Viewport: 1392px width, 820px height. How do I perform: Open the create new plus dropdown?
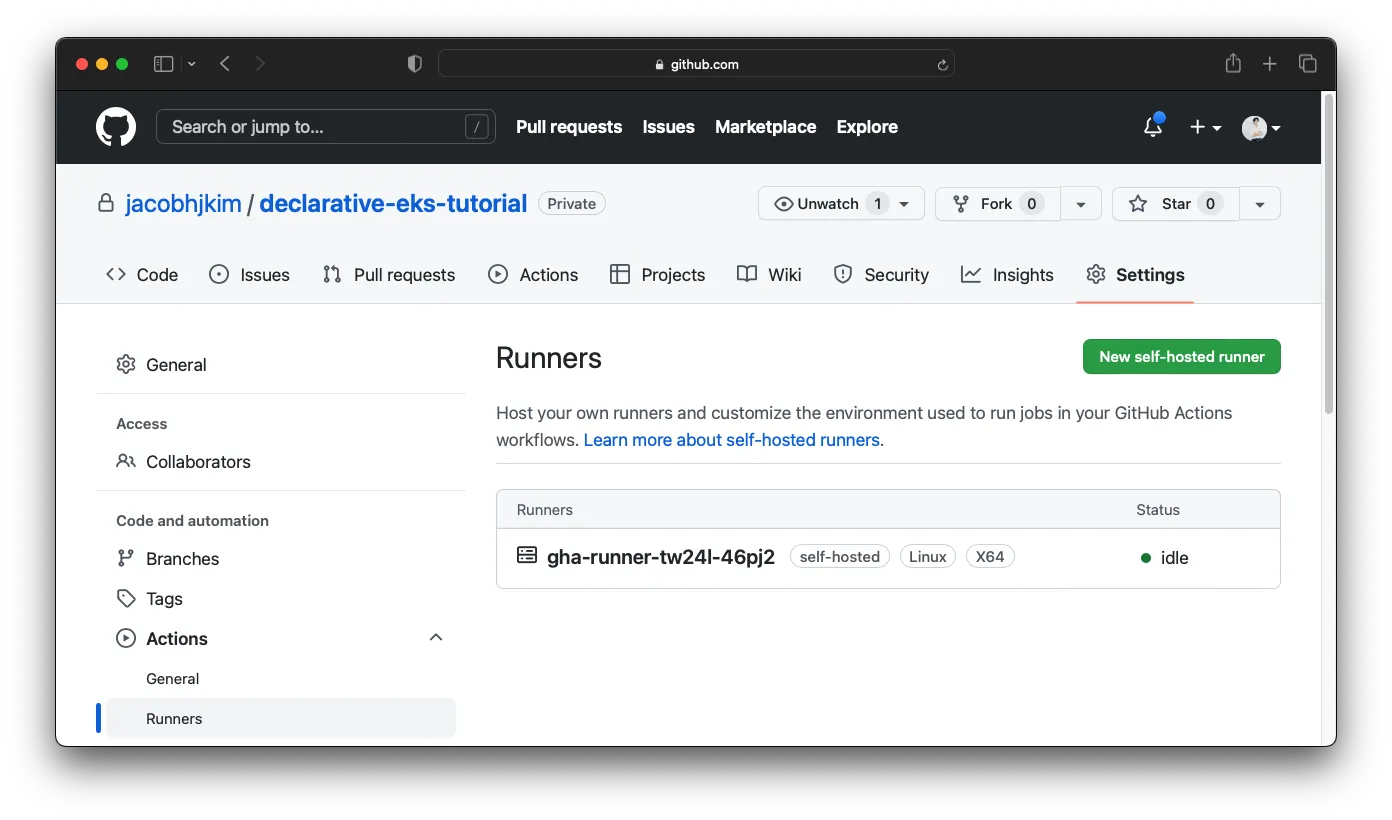(x=1205, y=127)
